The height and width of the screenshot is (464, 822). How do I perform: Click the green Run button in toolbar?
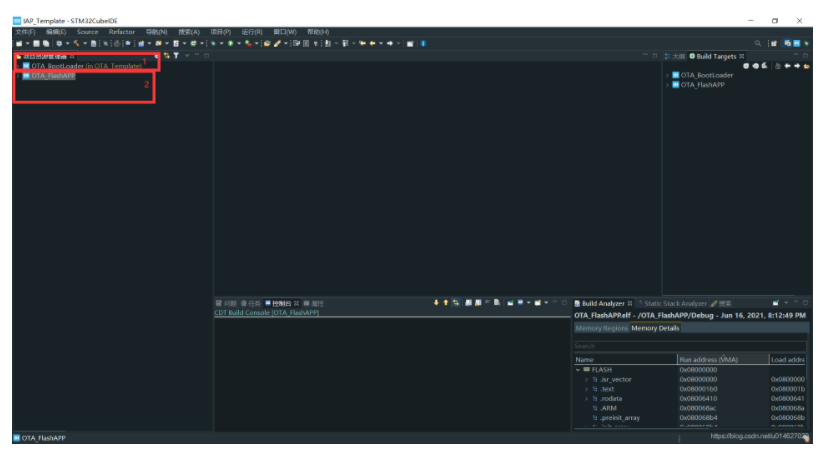[229, 43]
